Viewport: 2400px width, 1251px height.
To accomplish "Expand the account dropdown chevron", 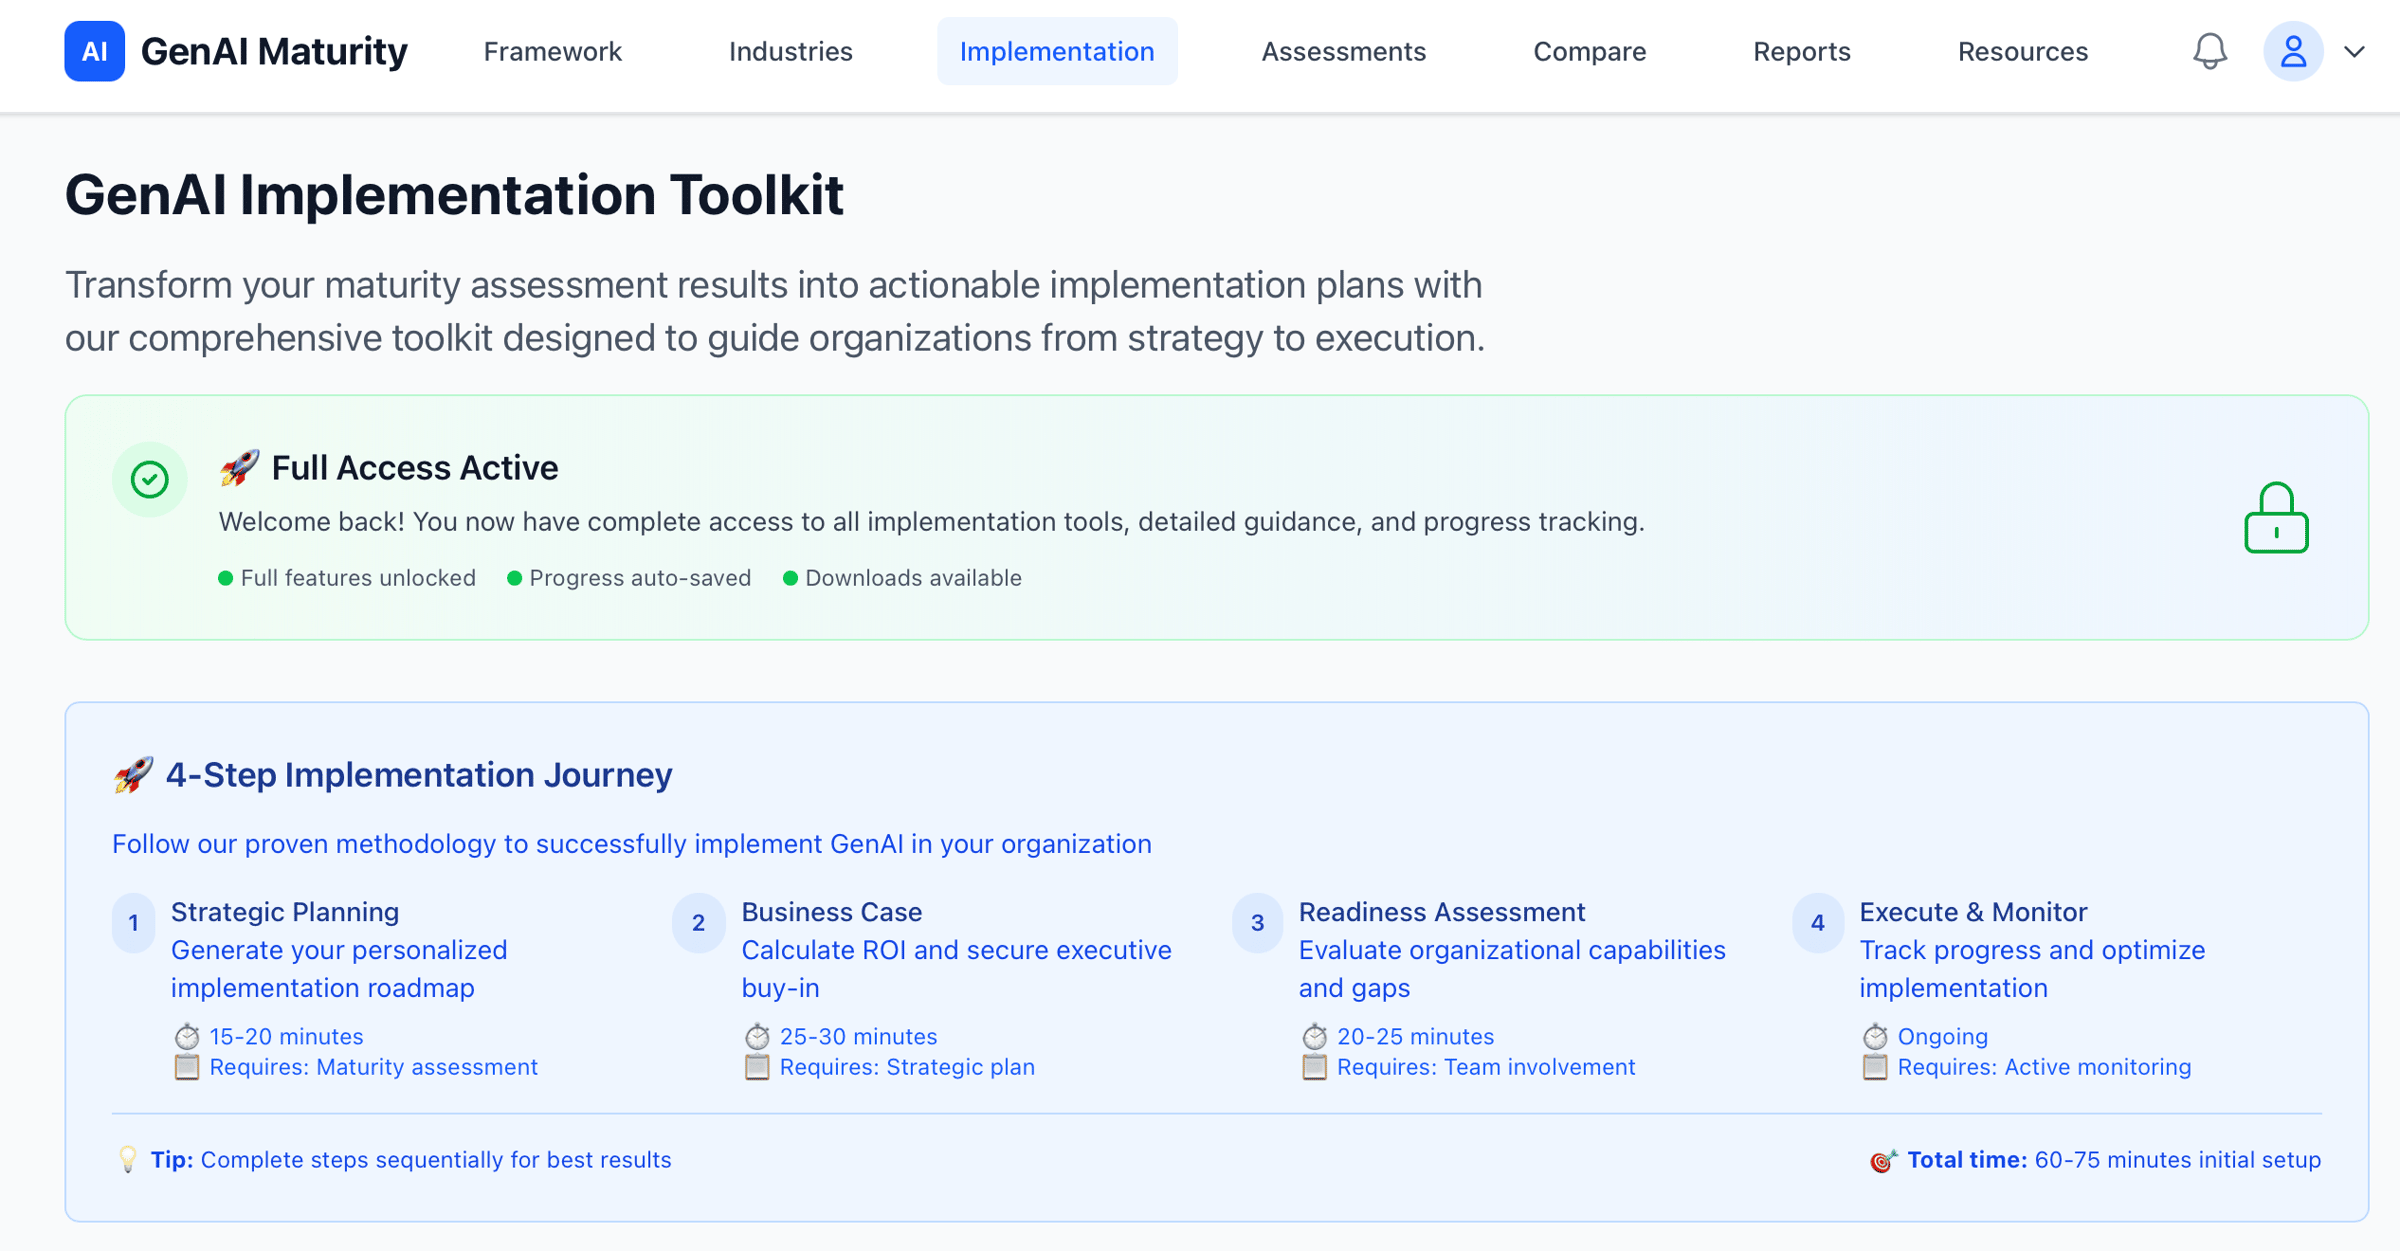I will click(x=2354, y=51).
